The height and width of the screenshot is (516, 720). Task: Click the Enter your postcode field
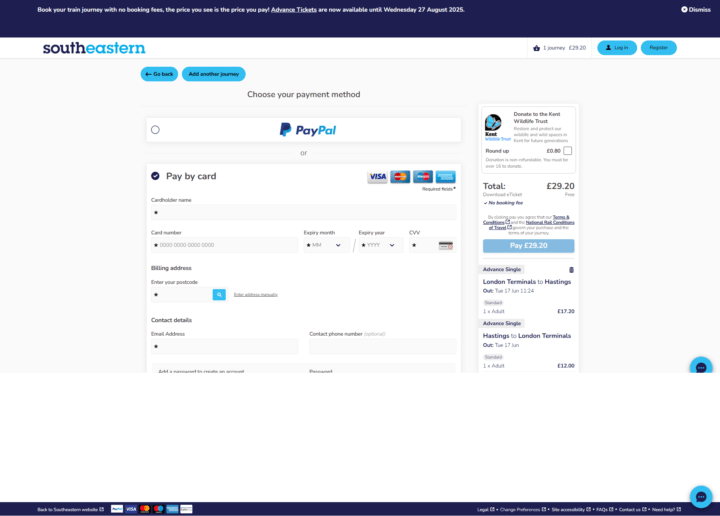point(182,295)
